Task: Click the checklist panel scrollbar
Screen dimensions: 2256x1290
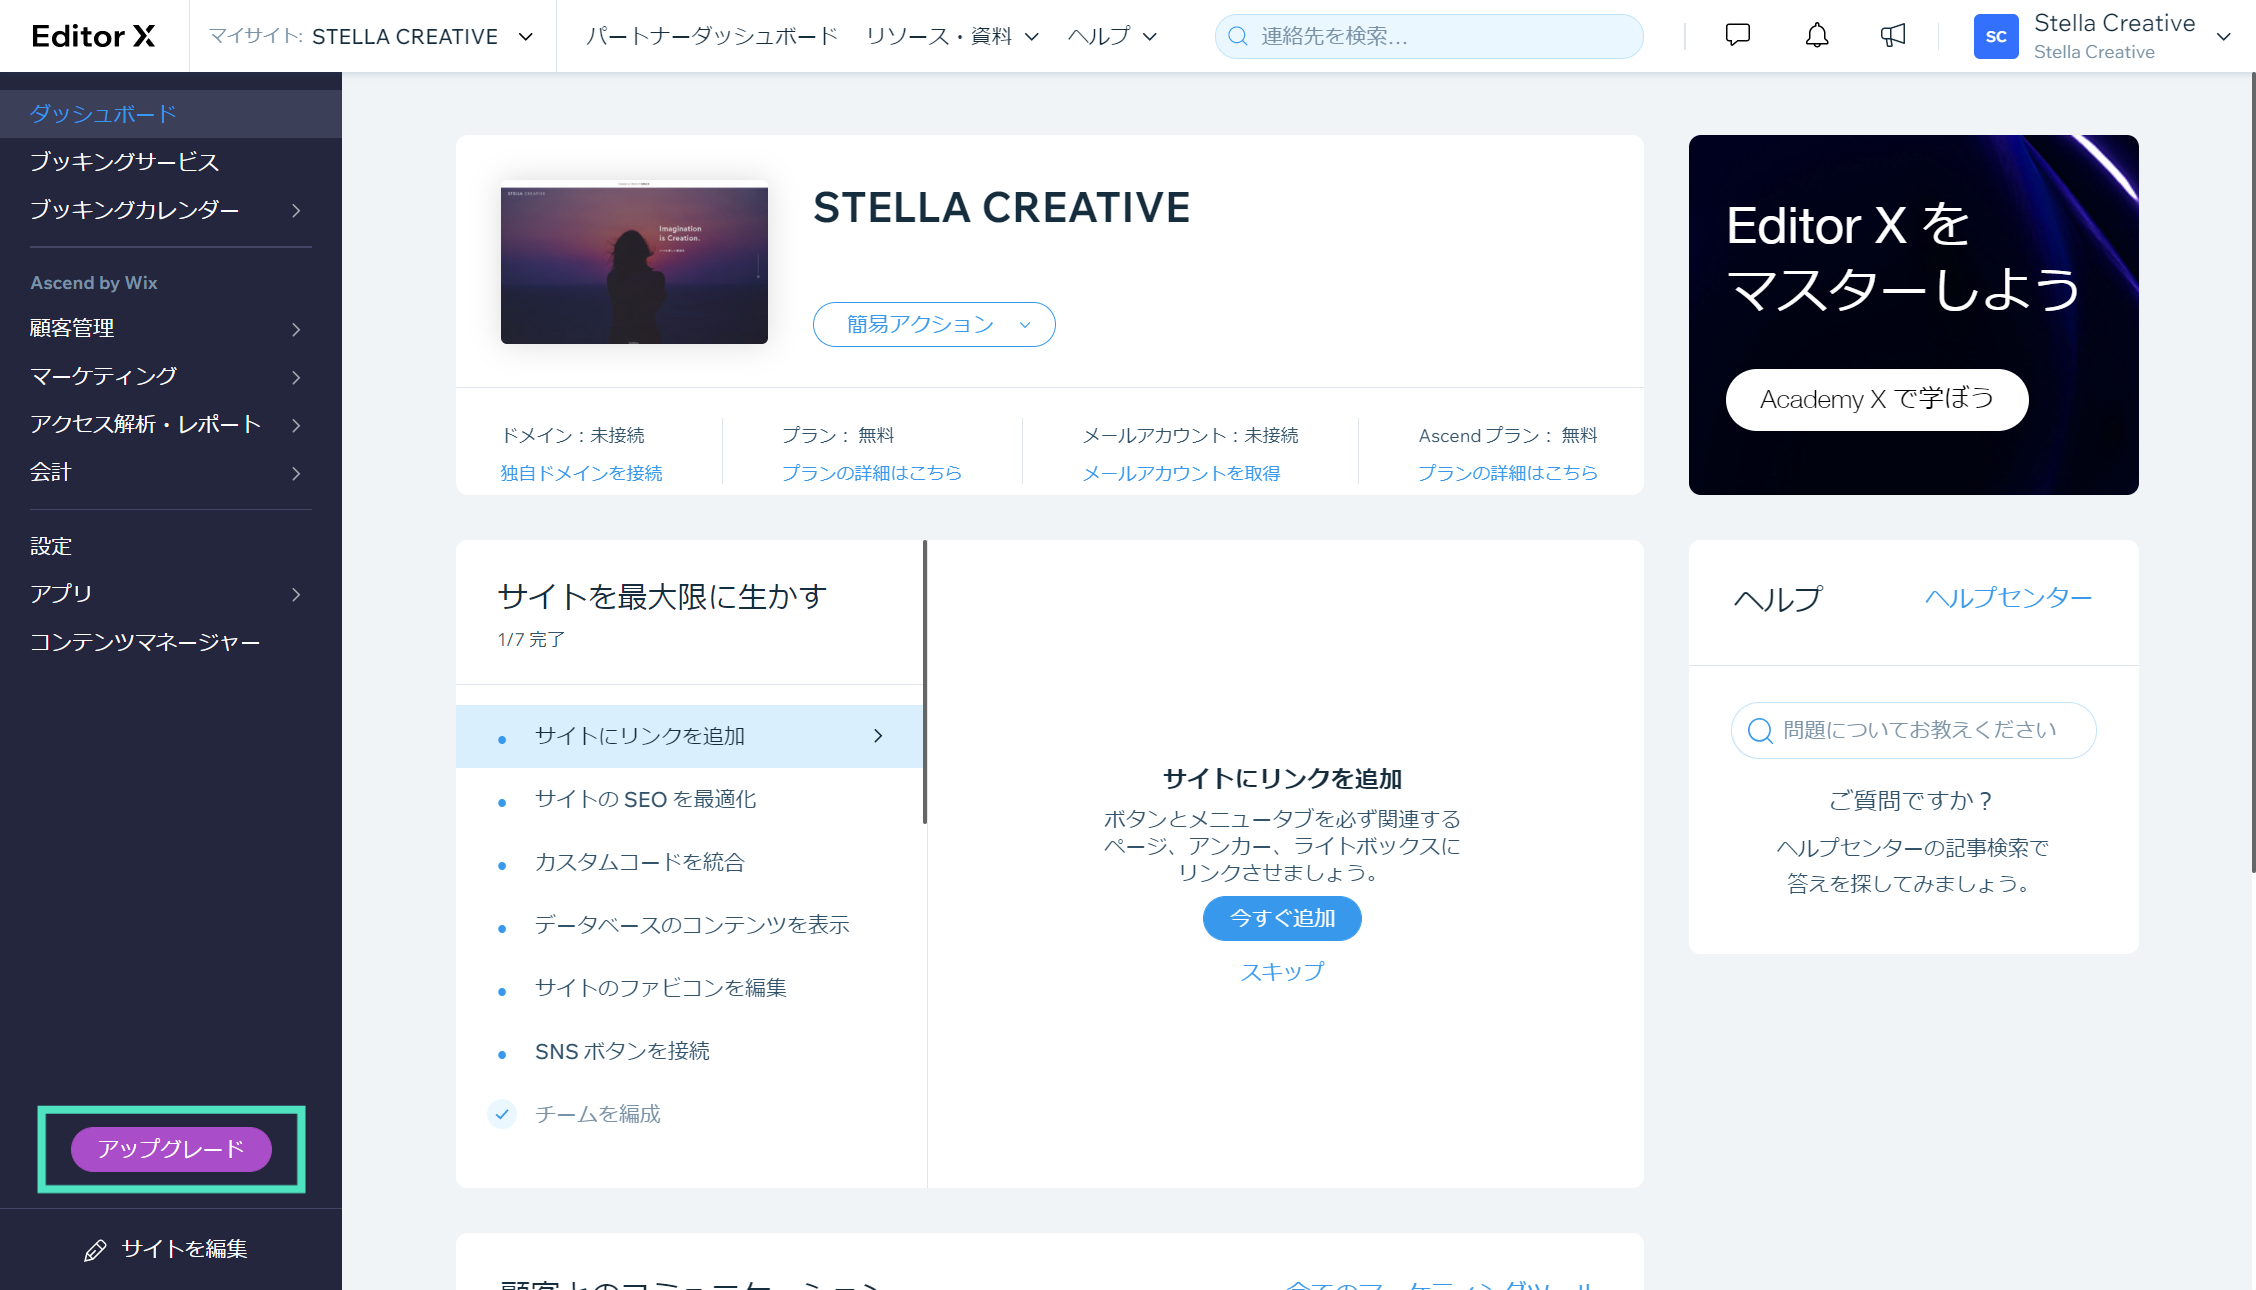Action: (925, 682)
